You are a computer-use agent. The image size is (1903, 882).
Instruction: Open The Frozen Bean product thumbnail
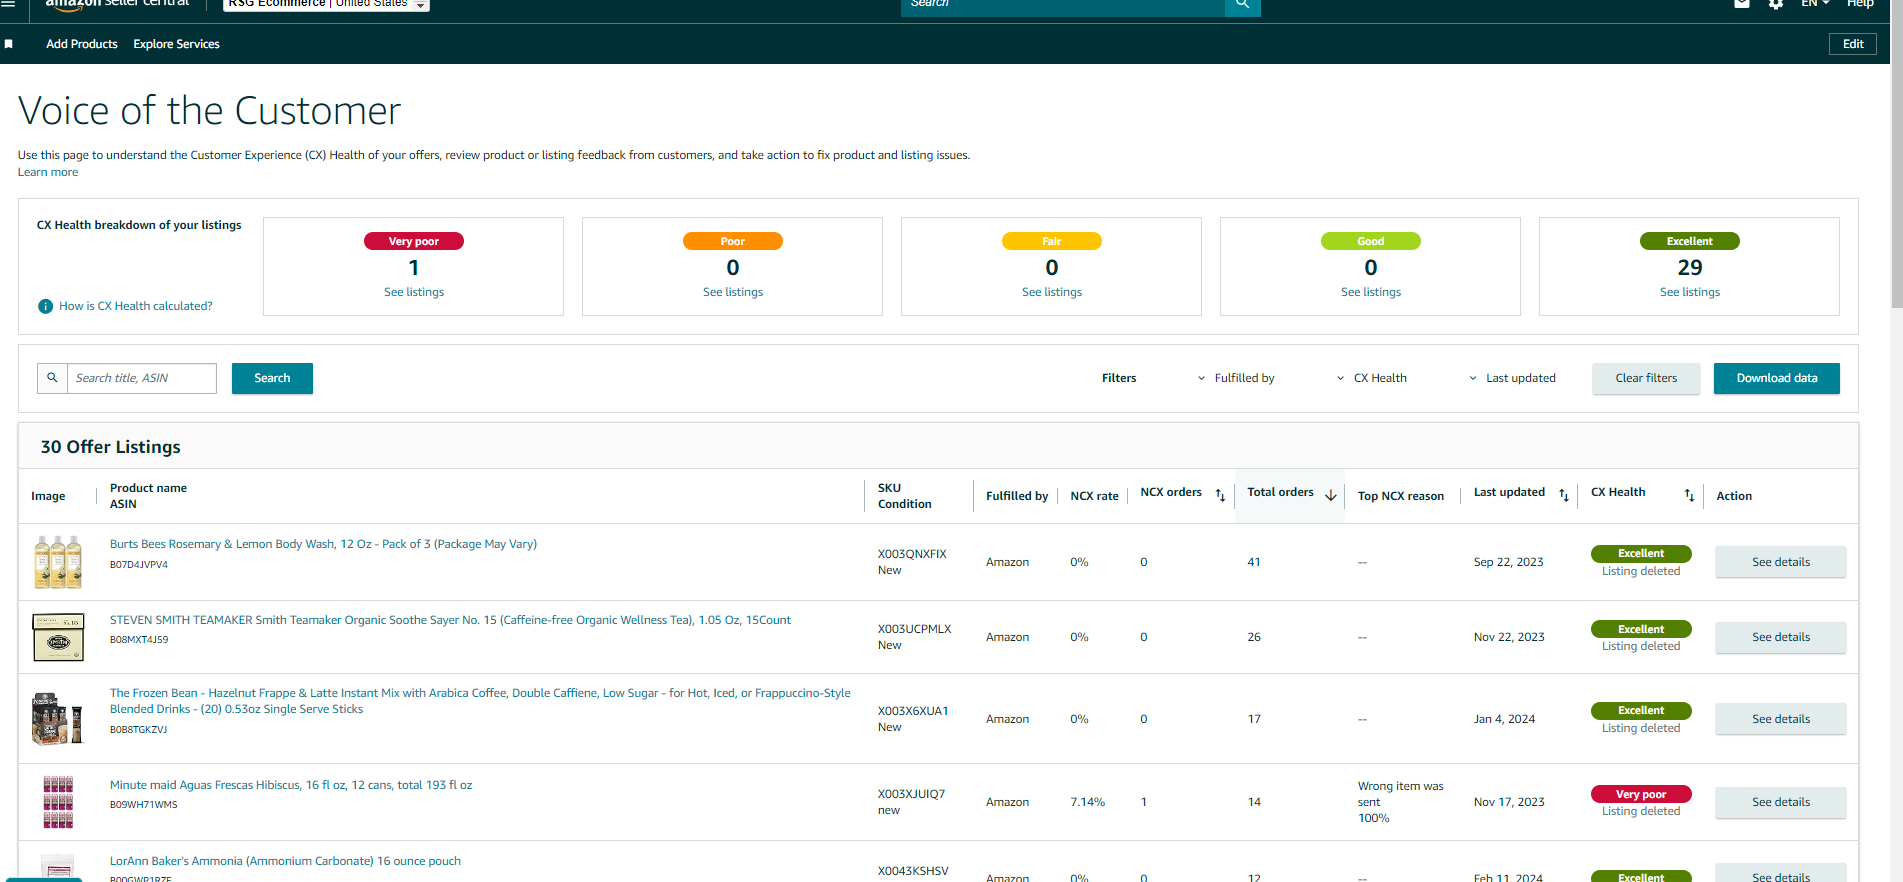click(58, 719)
